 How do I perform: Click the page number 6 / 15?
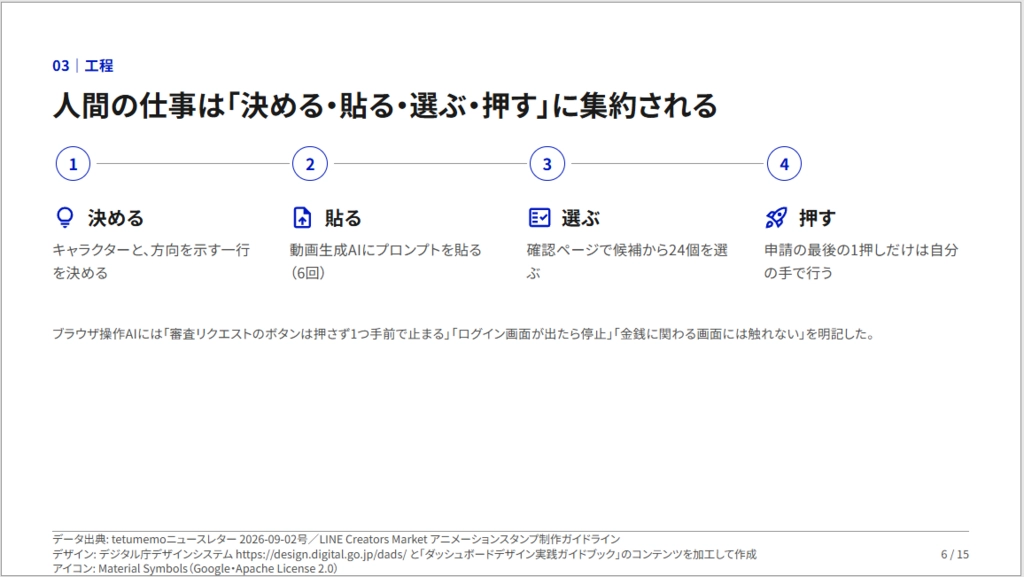[x=955, y=554]
